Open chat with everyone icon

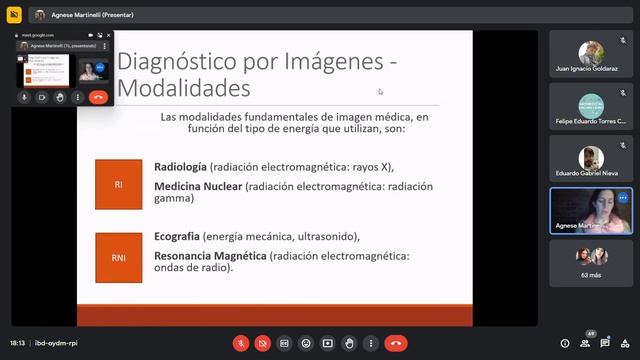tap(605, 343)
